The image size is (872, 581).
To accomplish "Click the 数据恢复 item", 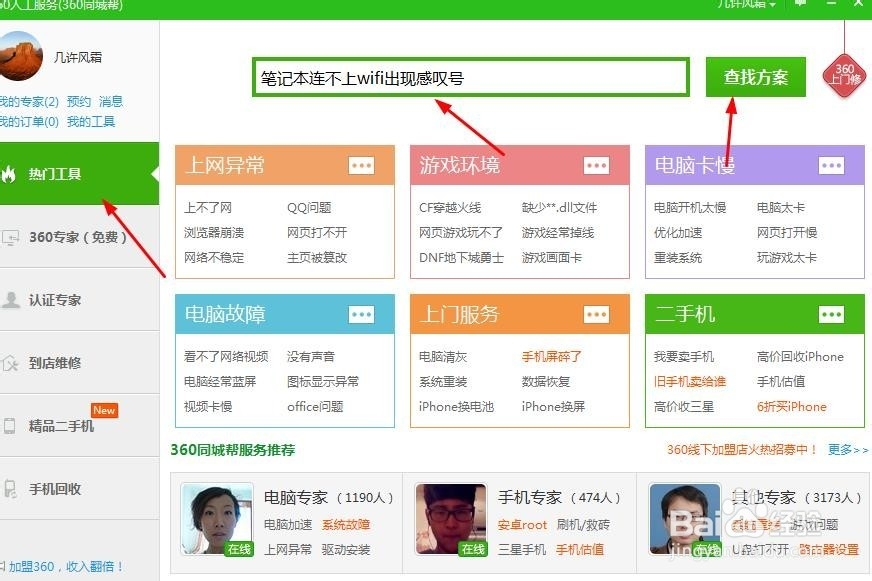I will tap(546, 381).
